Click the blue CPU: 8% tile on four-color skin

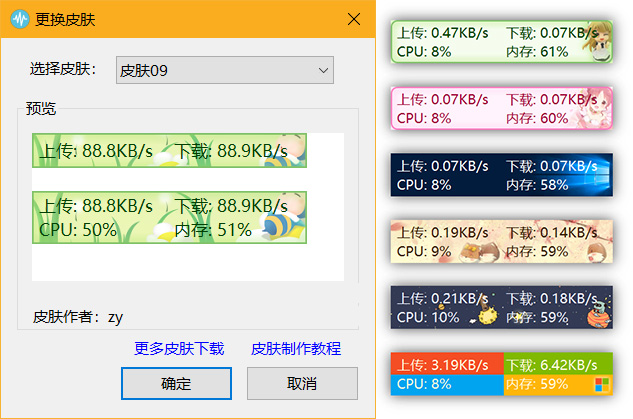[447, 385]
